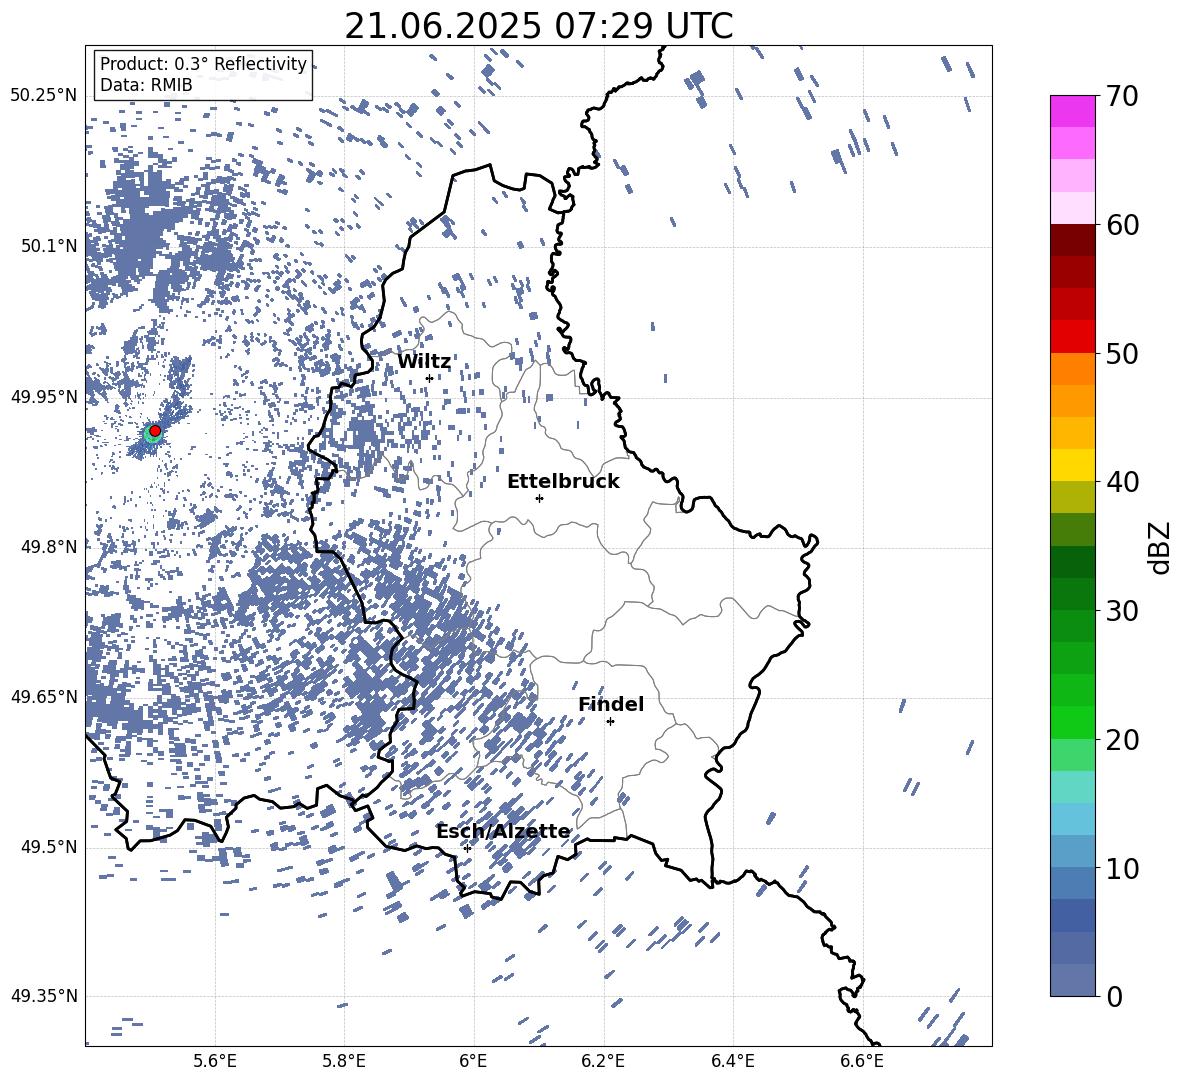Click the cross marker below Findel
The image size is (1184, 1081).
click(610, 721)
